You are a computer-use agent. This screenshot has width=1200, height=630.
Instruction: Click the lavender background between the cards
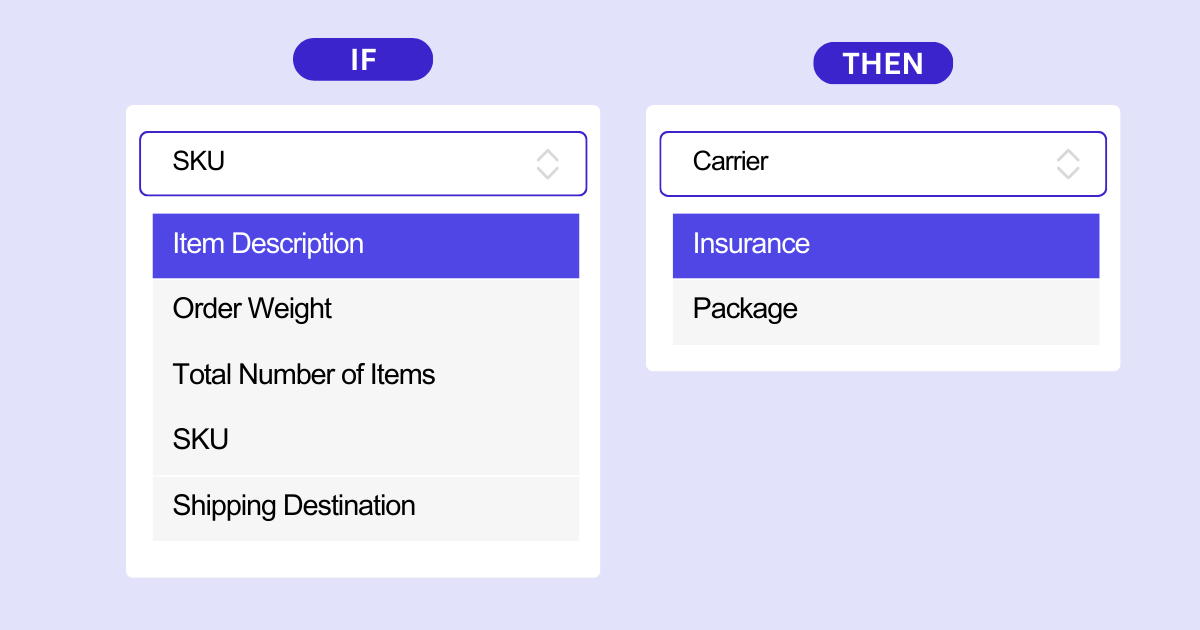tap(623, 340)
